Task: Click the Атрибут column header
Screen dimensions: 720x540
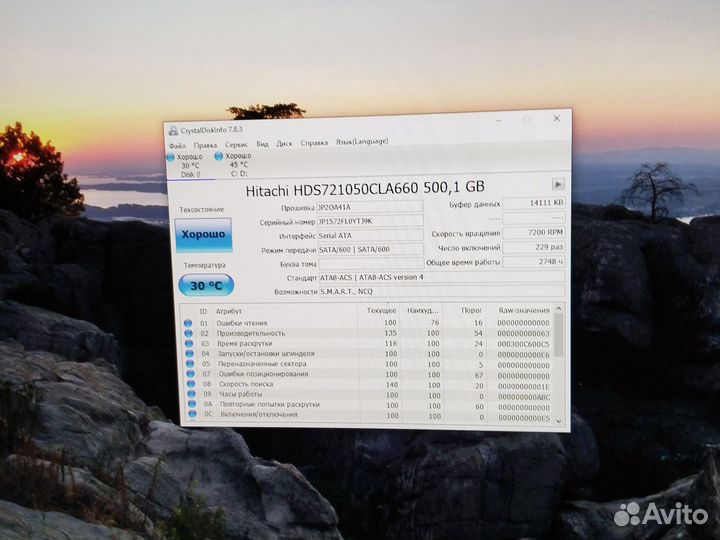Action: (x=228, y=311)
